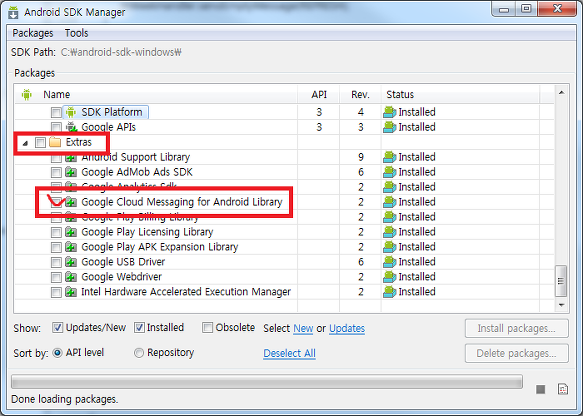Check the Intel Hardware Accelerated Execution Manager checkbox

(56, 292)
